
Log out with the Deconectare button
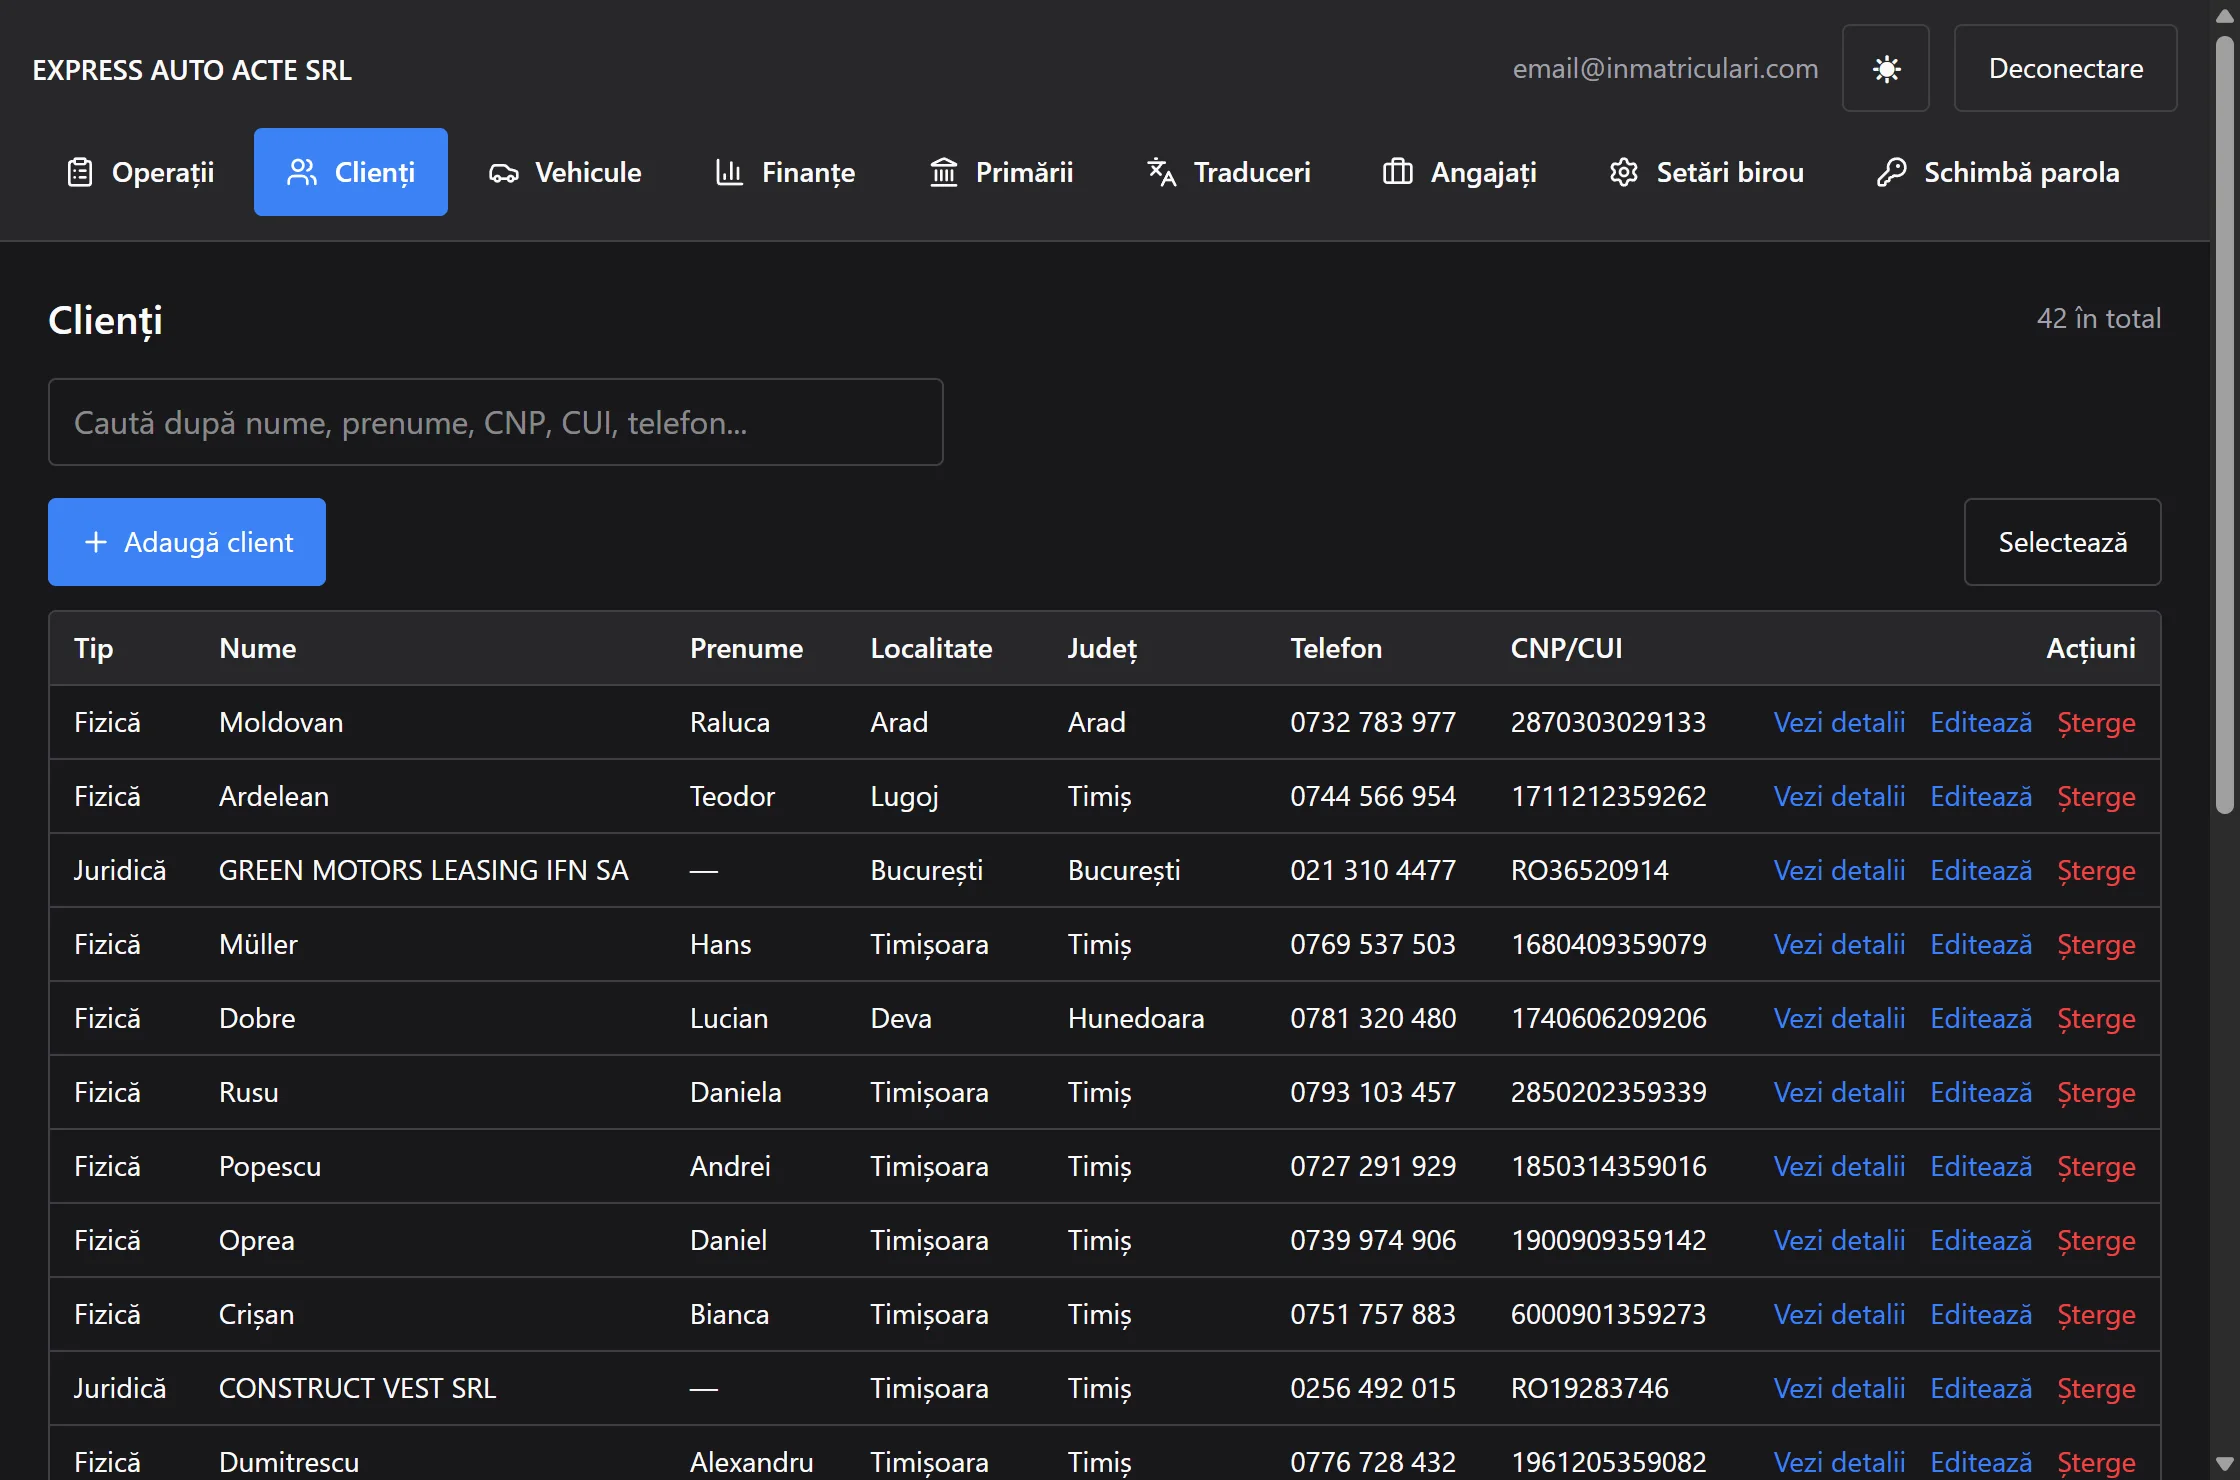[x=2066, y=68]
